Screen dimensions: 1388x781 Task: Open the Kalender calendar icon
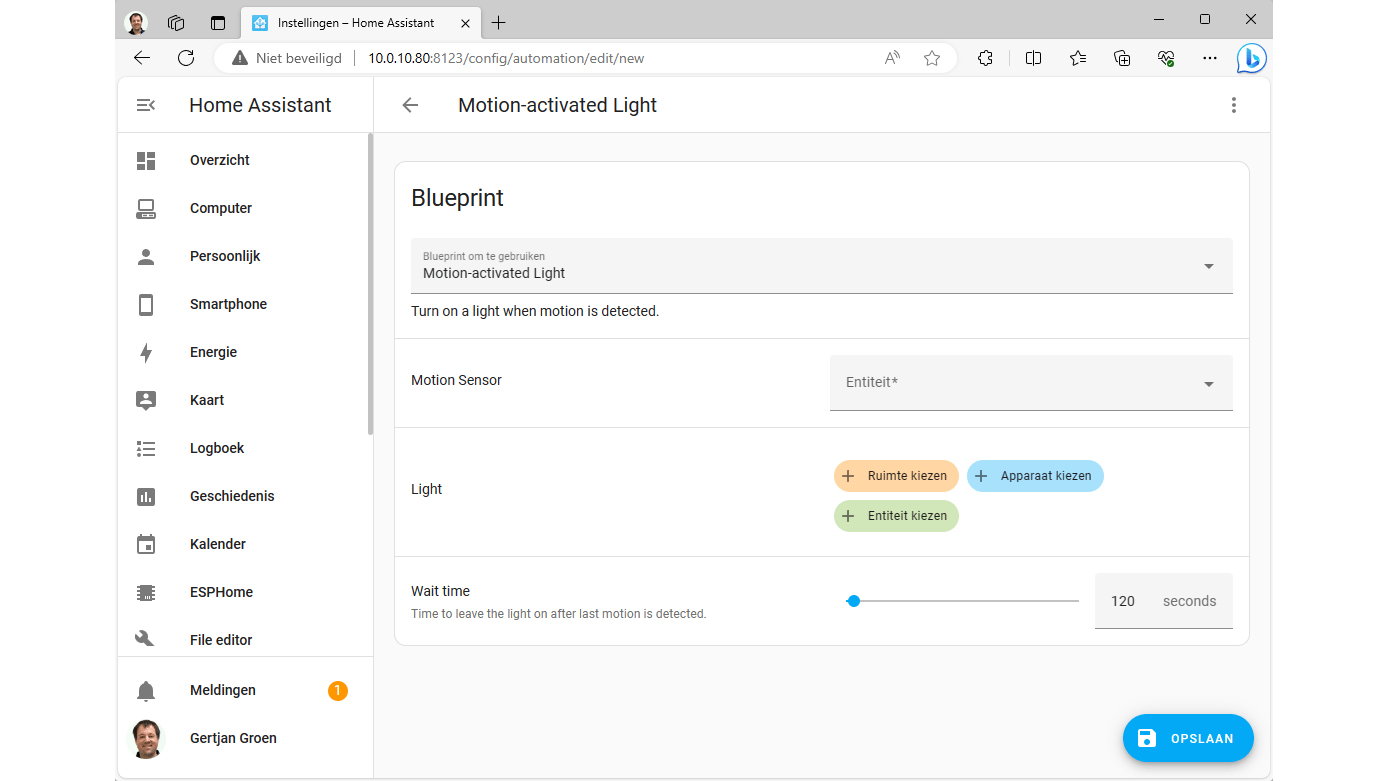click(x=146, y=544)
